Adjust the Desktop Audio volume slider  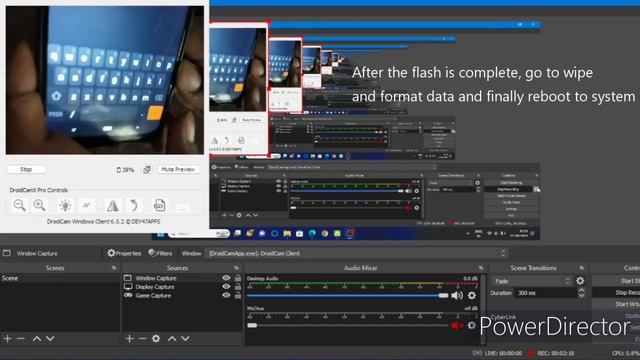point(347,295)
